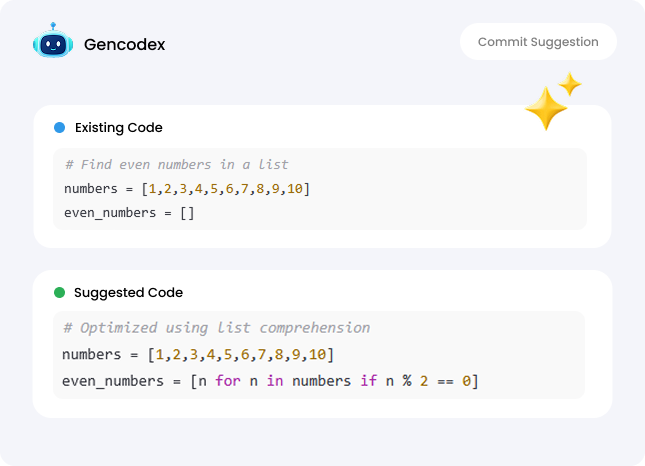Click the green dot beside Suggested Code
This screenshot has height=466, width=645.
(x=59, y=293)
